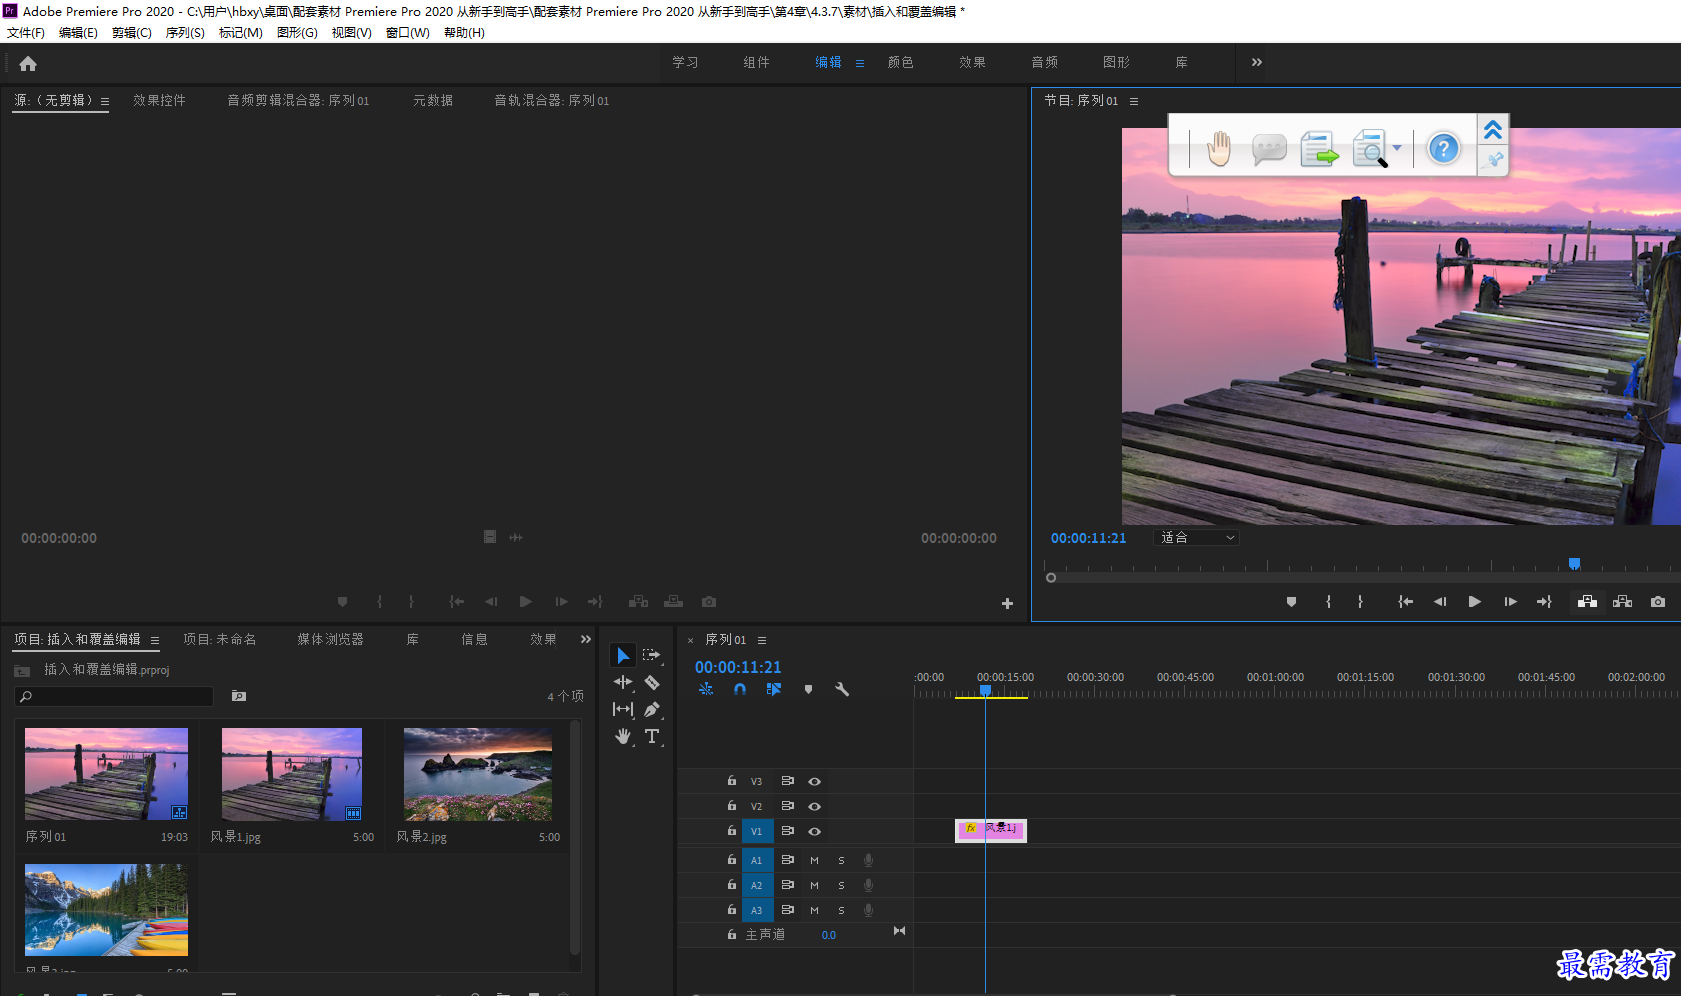
Task: Open 编辑 workspace menu icon
Action: pyautogui.click(x=860, y=63)
